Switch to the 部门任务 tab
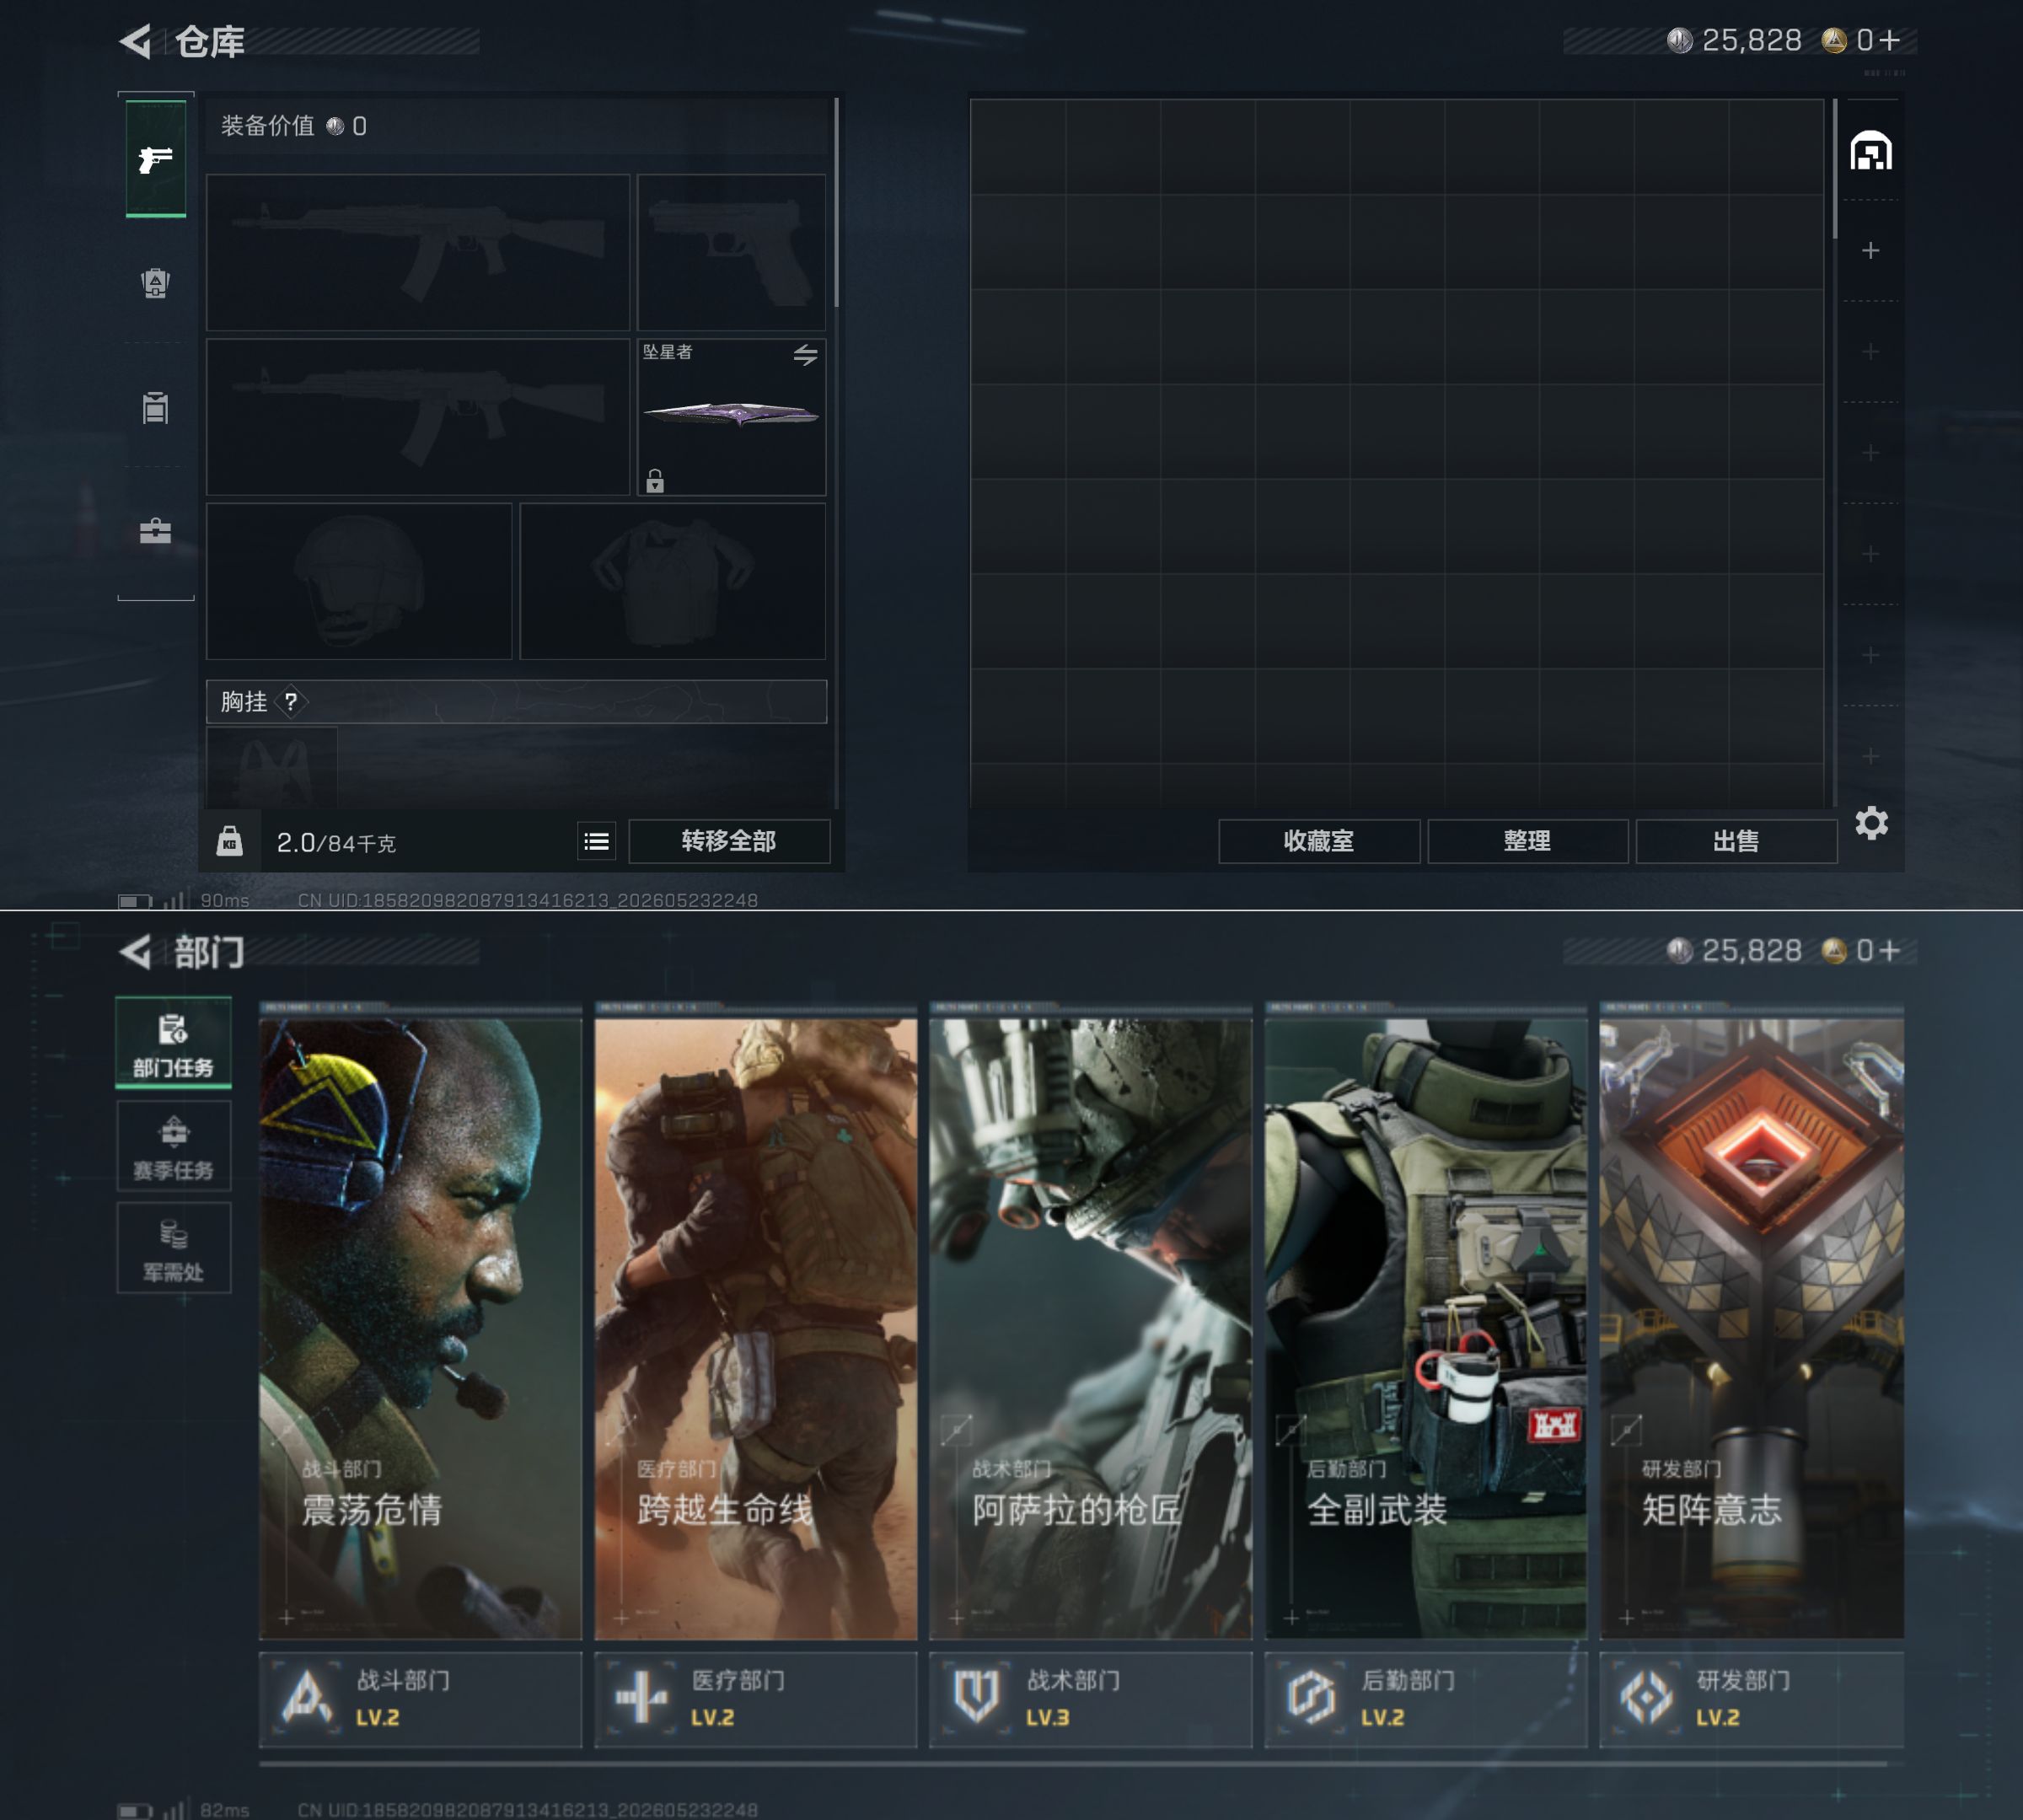 [174, 1042]
